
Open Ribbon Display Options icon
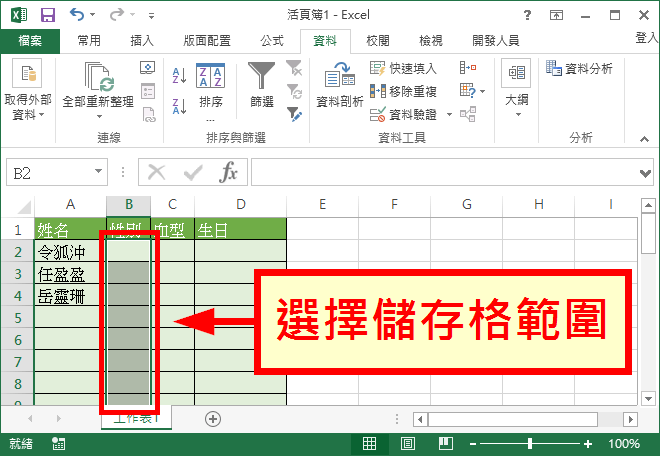point(556,15)
